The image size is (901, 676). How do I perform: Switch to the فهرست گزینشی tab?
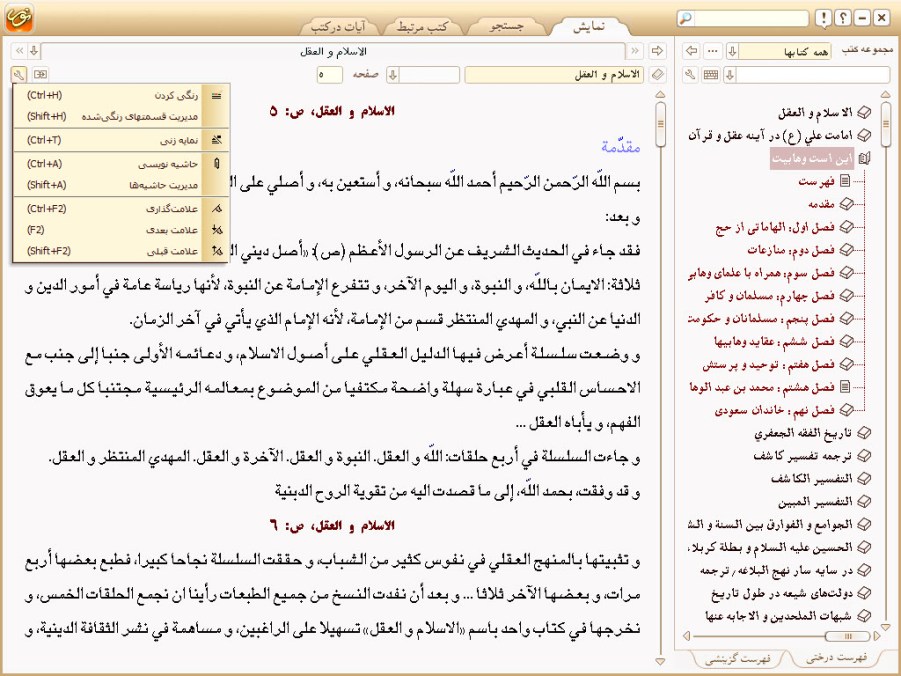coord(738,659)
